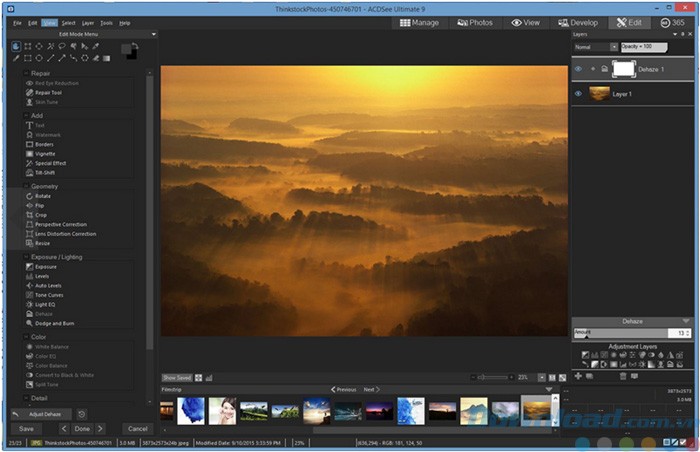Viewport: 700px width, 452px height.
Task: Click the Done button
Action: point(81,429)
